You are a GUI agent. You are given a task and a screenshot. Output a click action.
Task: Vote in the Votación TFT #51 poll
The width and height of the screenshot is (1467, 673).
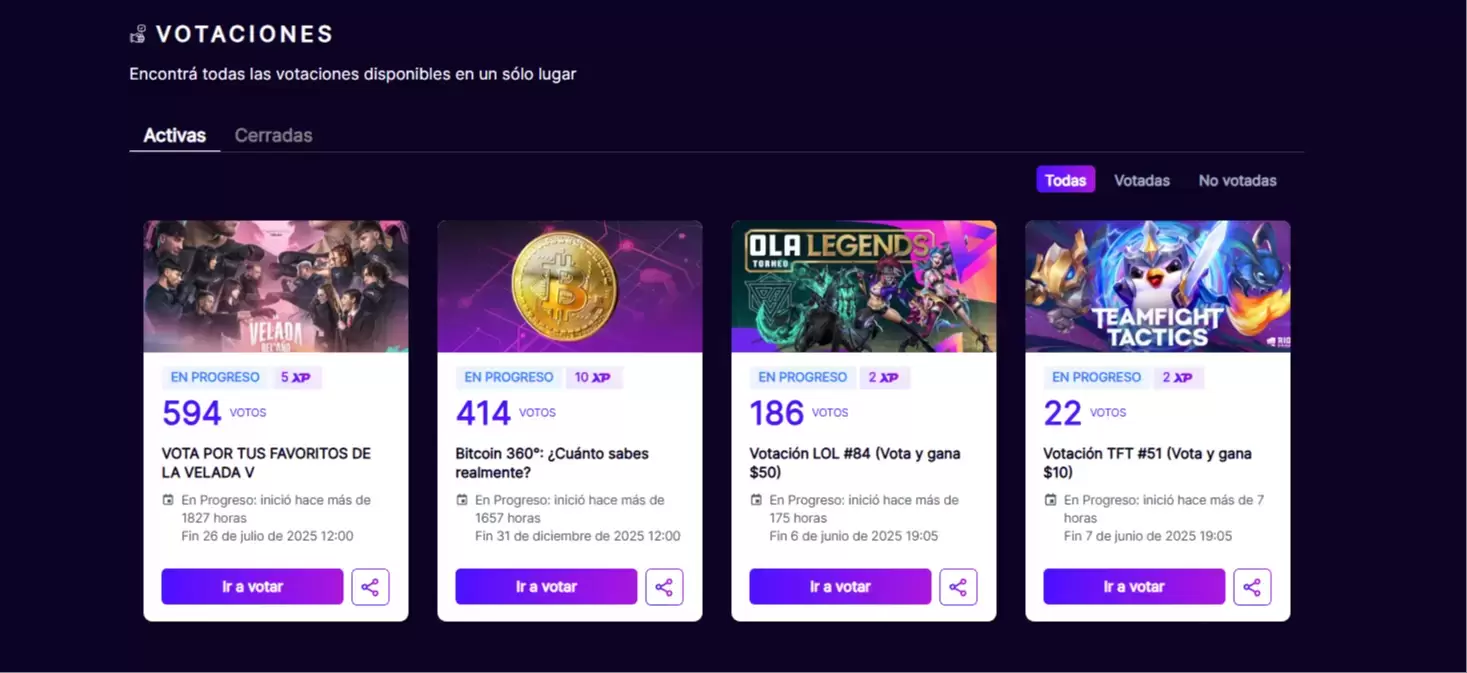pos(1134,587)
